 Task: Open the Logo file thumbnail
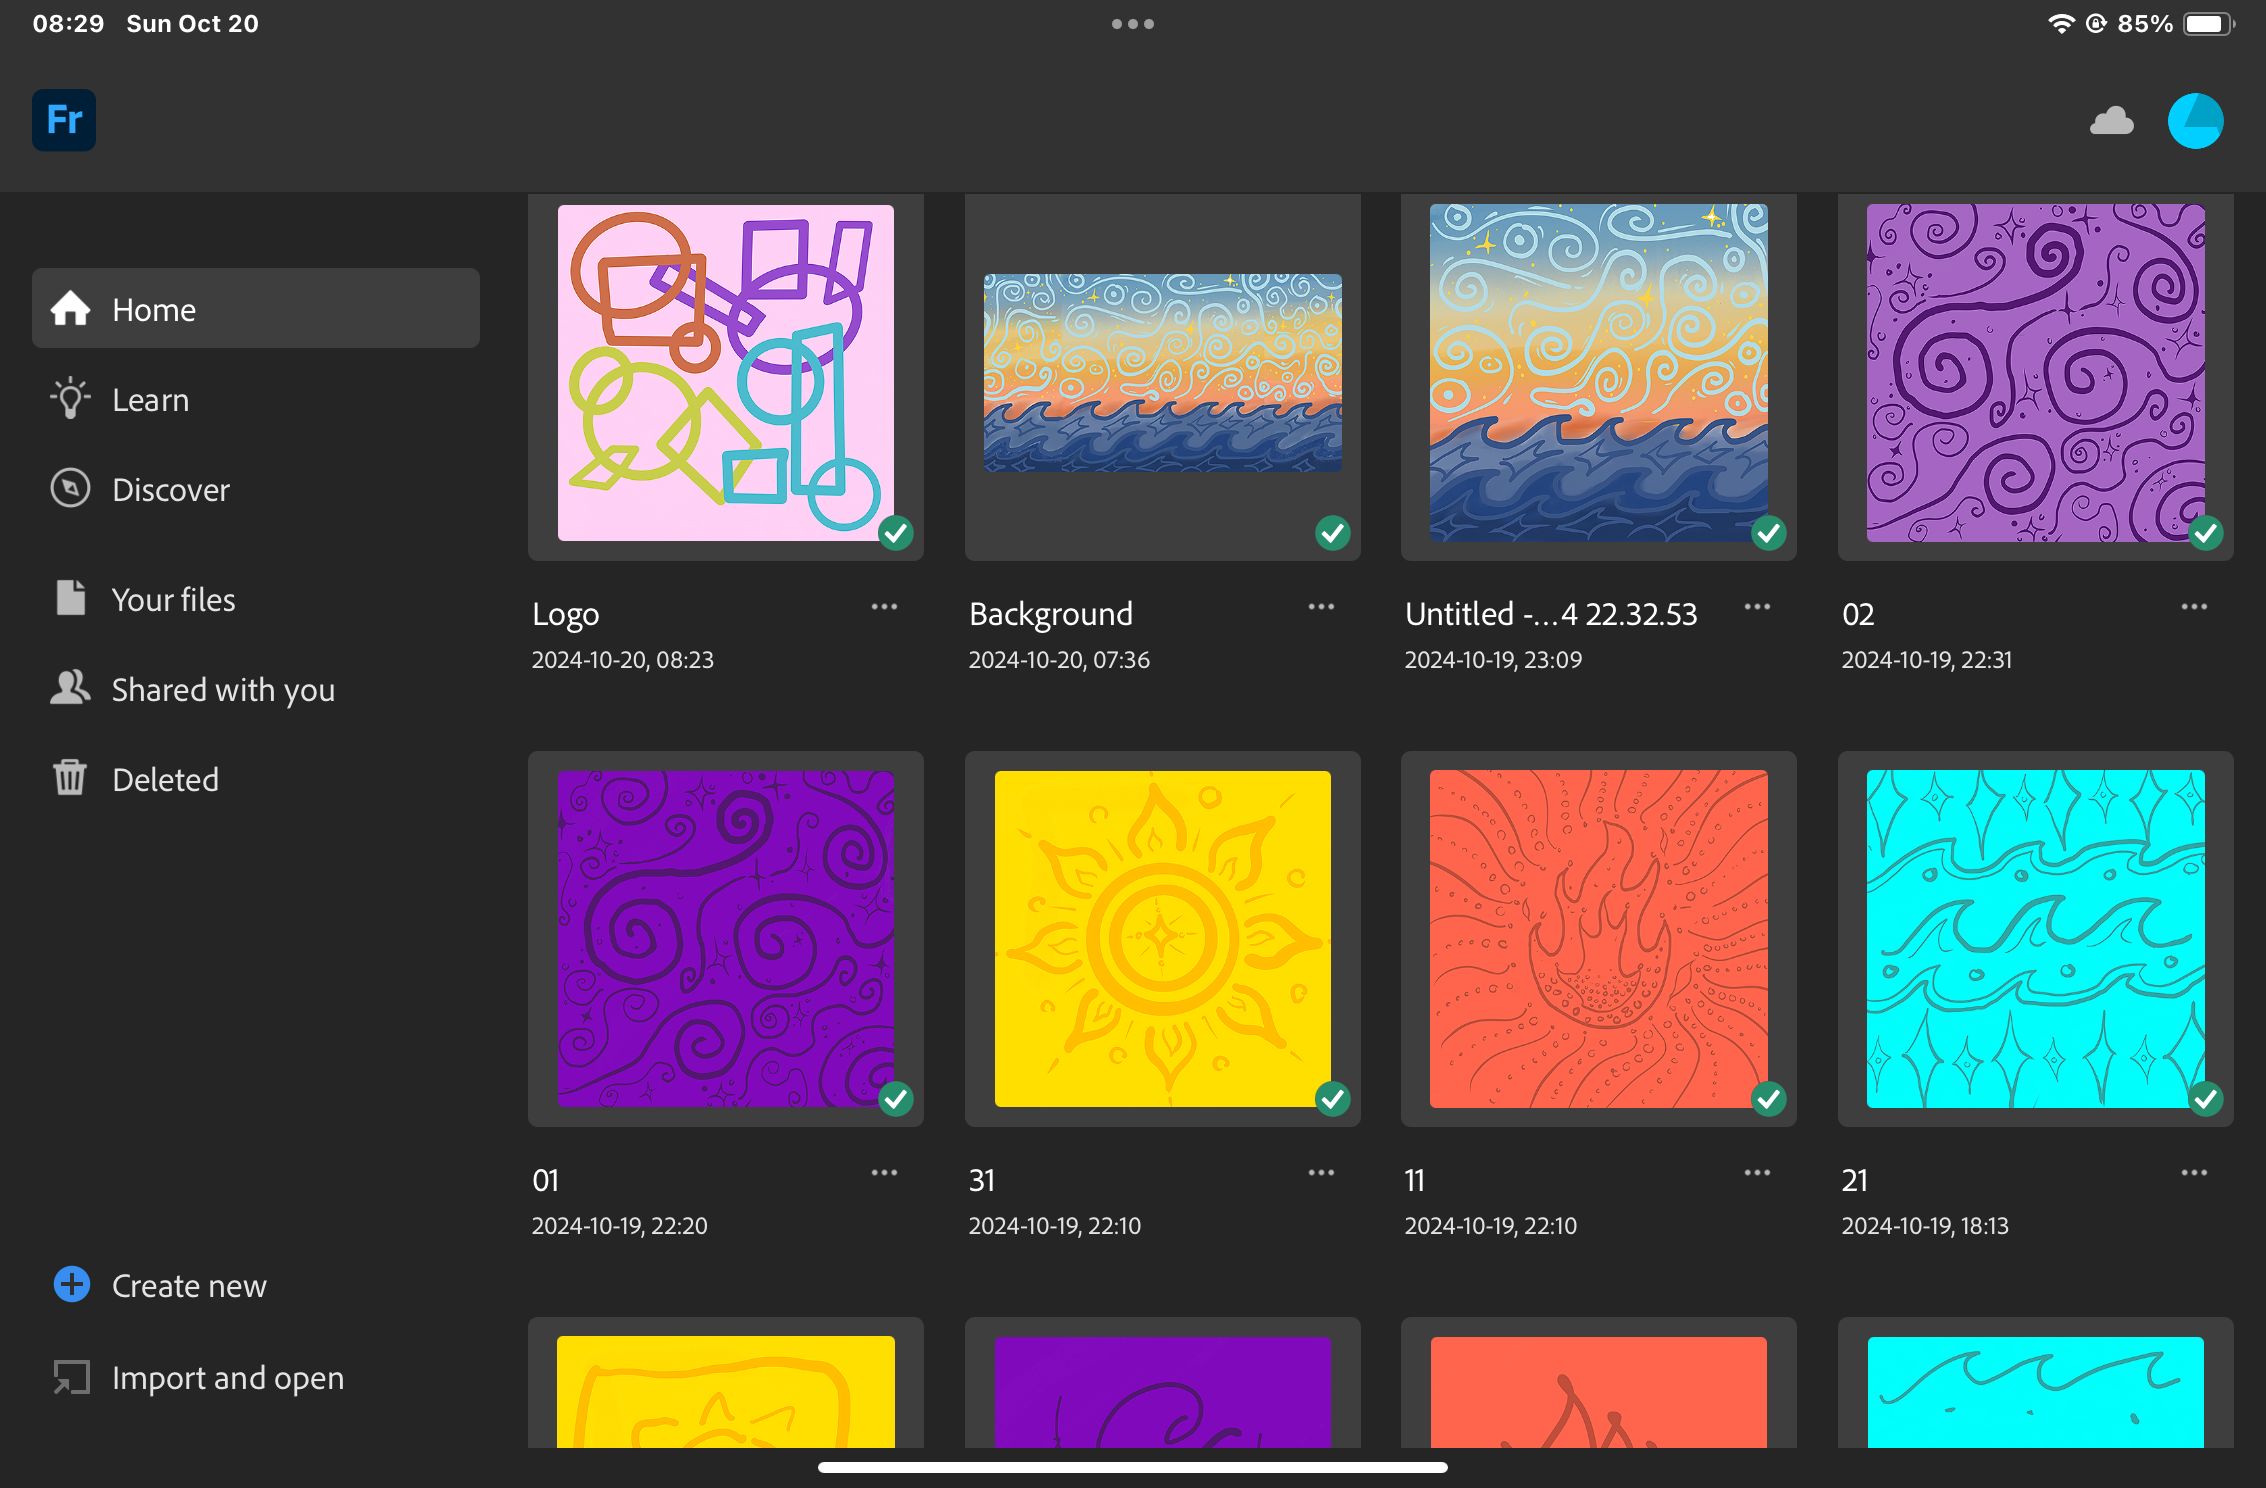725,370
